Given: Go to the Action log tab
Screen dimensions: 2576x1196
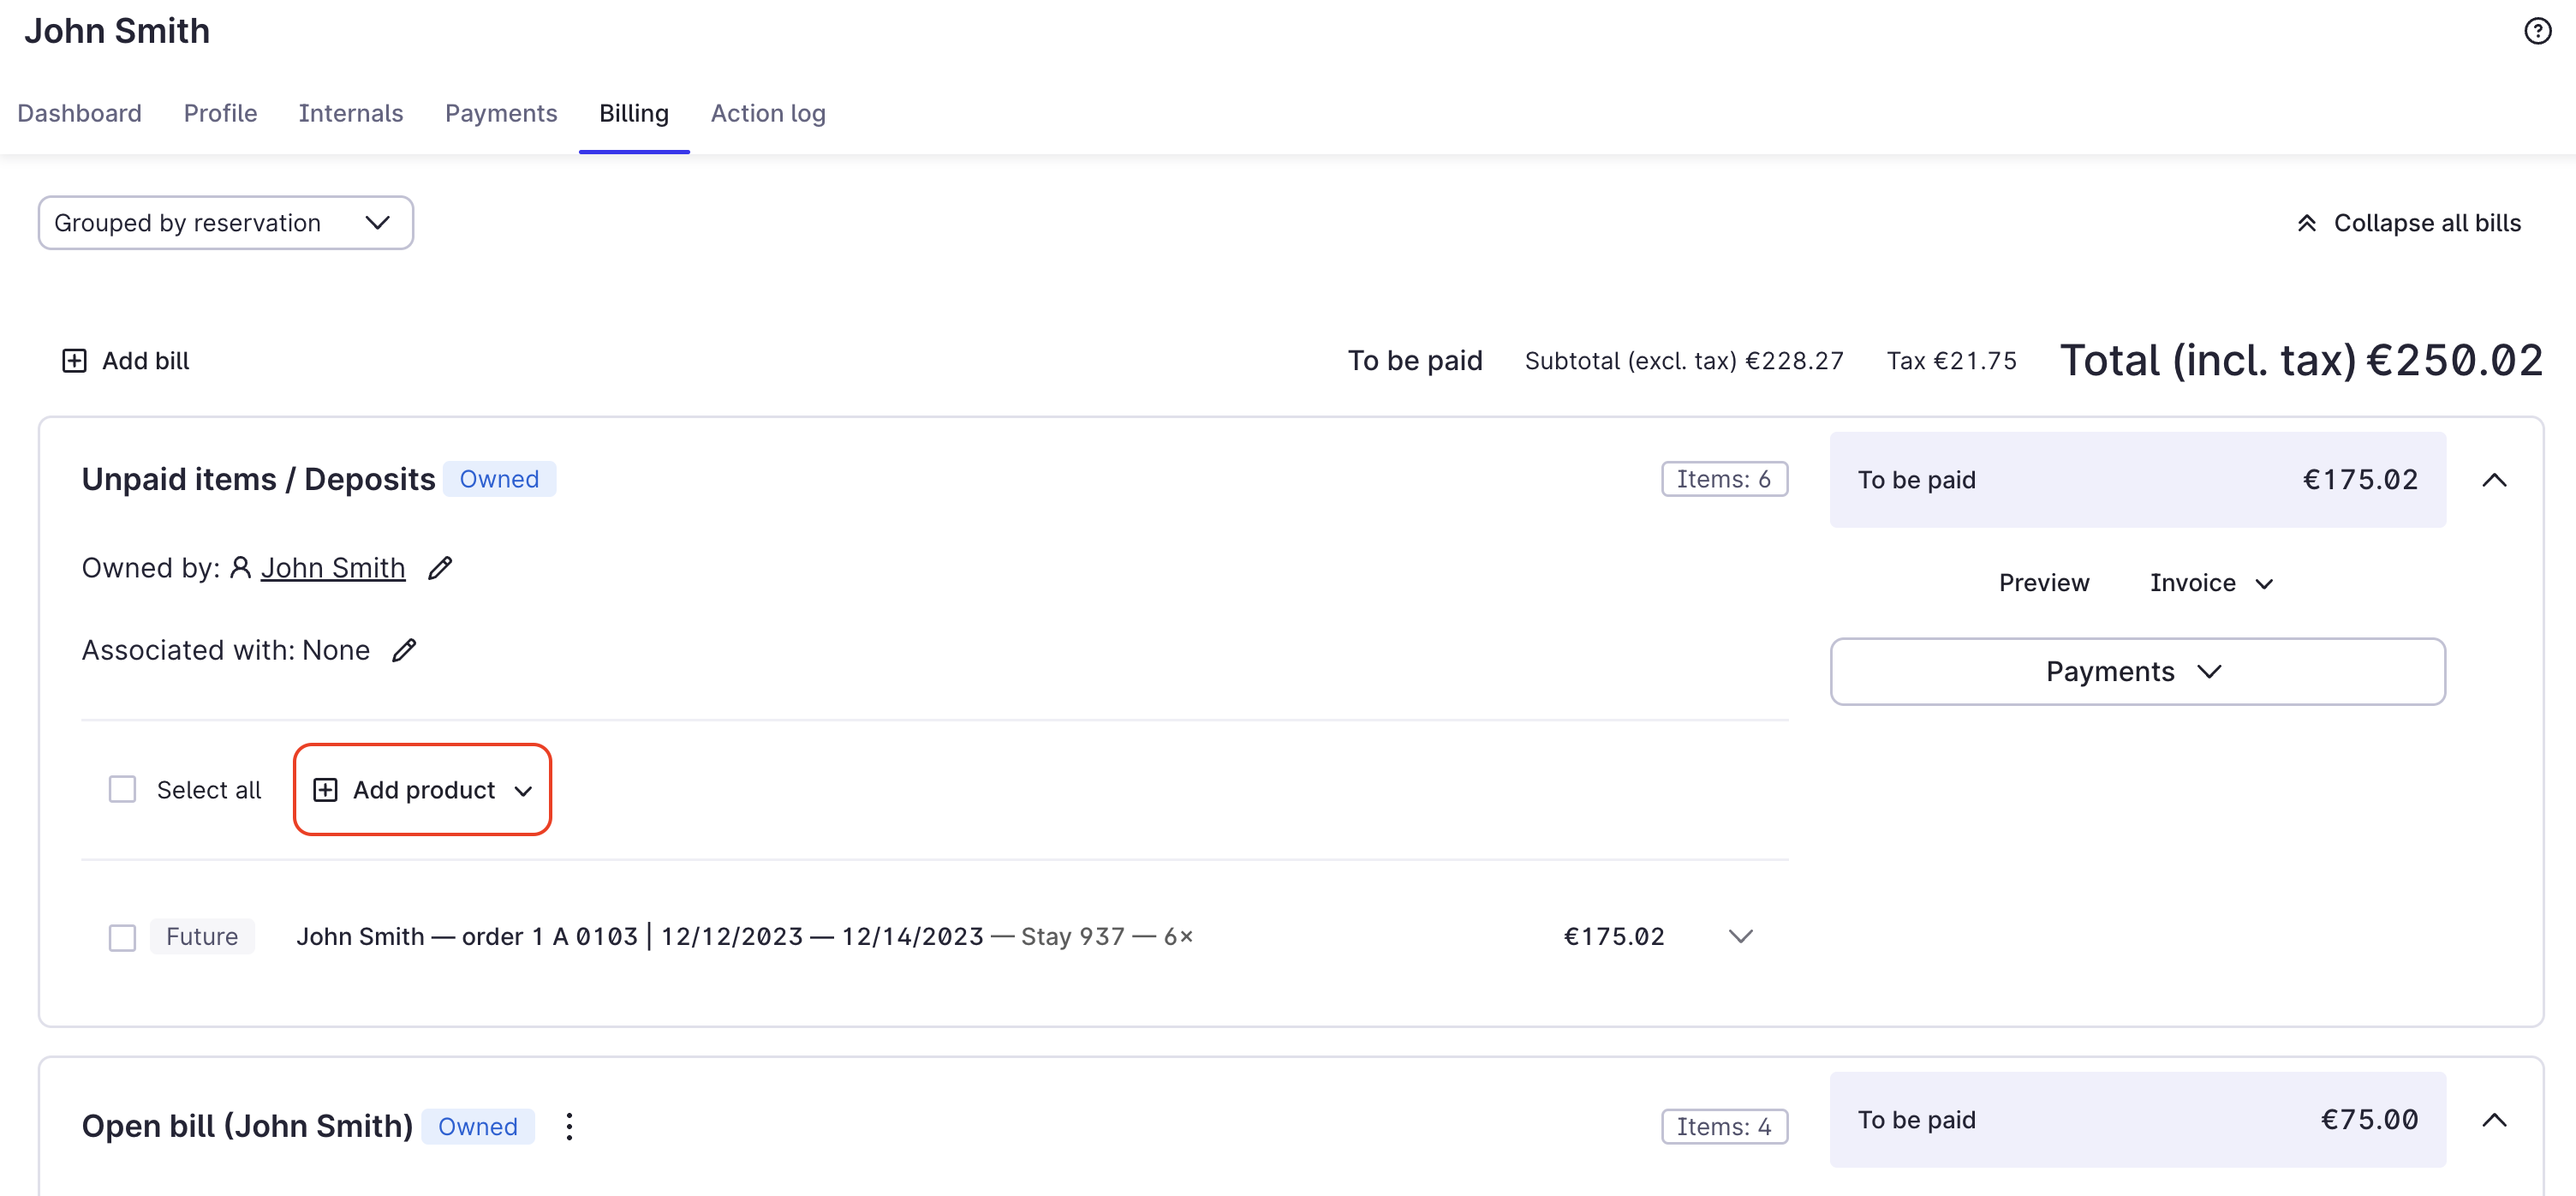Looking at the screenshot, I should [x=768, y=113].
